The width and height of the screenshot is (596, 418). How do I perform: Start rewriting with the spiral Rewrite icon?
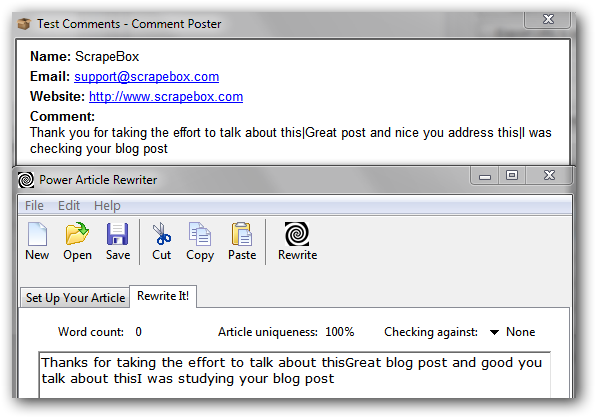tap(297, 234)
